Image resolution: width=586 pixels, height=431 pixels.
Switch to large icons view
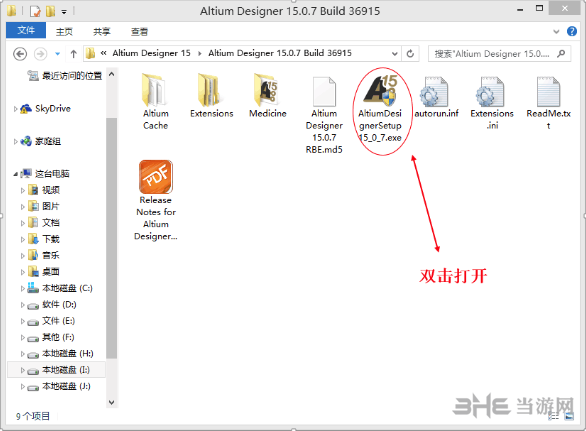click(x=569, y=415)
